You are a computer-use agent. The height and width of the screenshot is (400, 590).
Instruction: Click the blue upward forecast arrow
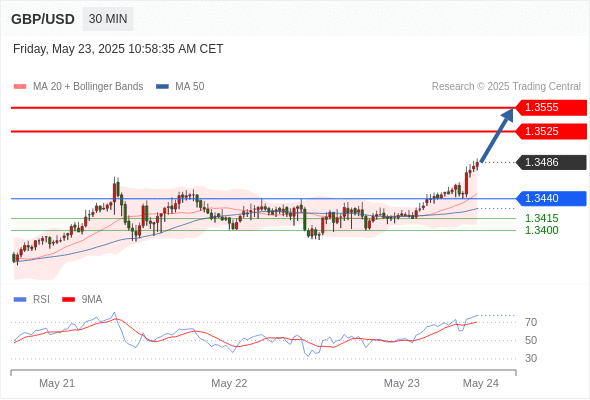[x=497, y=135]
